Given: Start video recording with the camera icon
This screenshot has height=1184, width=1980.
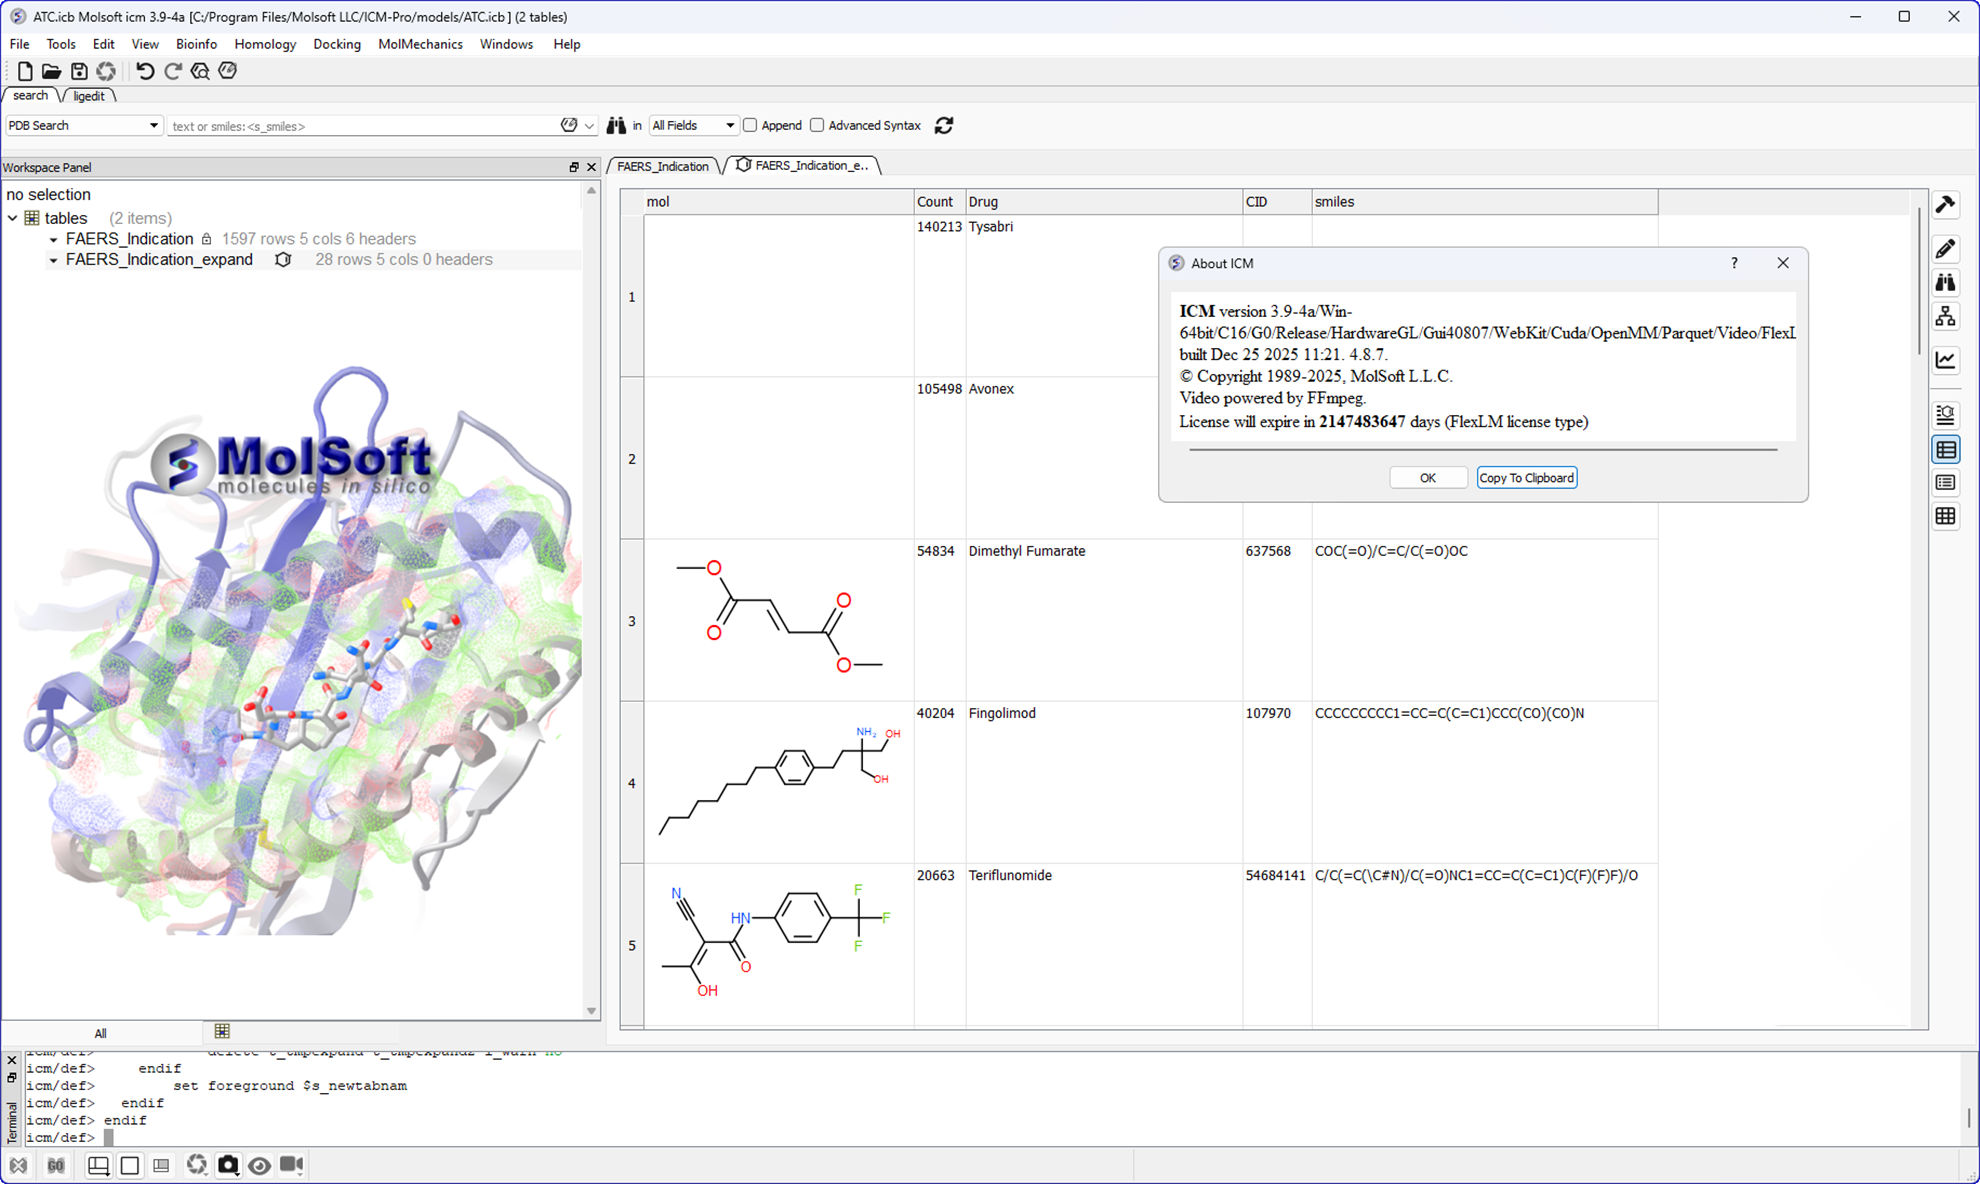Looking at the screenshot, I should click(291, 1165).
